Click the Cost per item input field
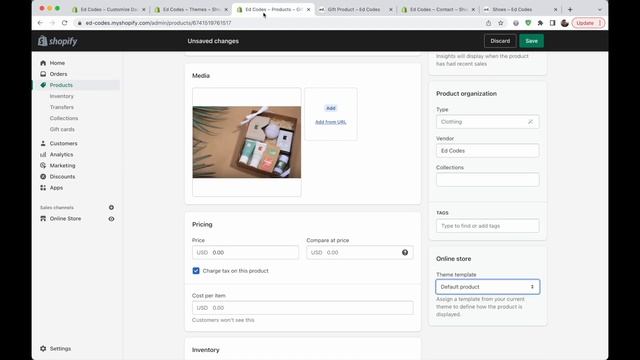The width and height of the screenshot is (640, 360). [x=302, y=308]
